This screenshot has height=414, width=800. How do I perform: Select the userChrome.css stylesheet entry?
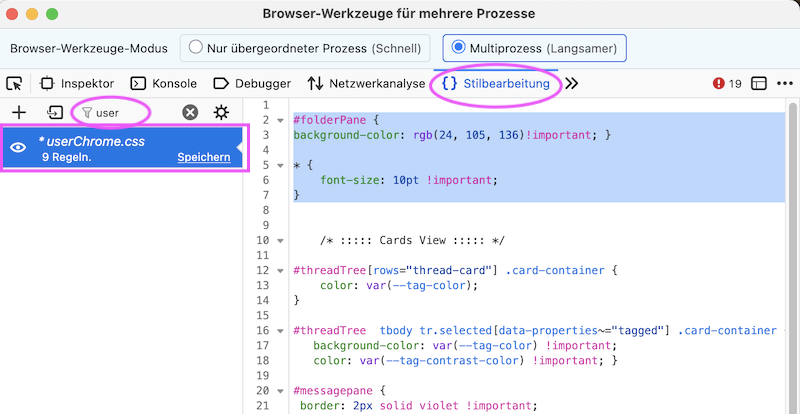point(124,148)
